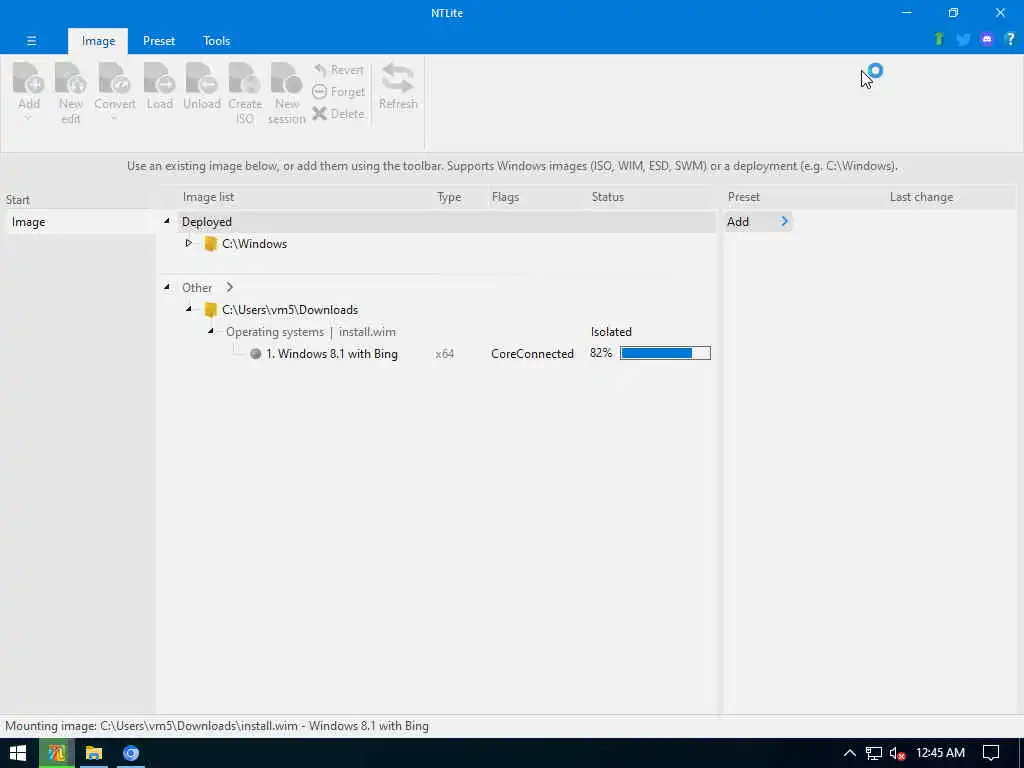This screenshot has height=768, width=1024.
Task: Click the green update arrow icon
Action: click(x=939, y=39)
